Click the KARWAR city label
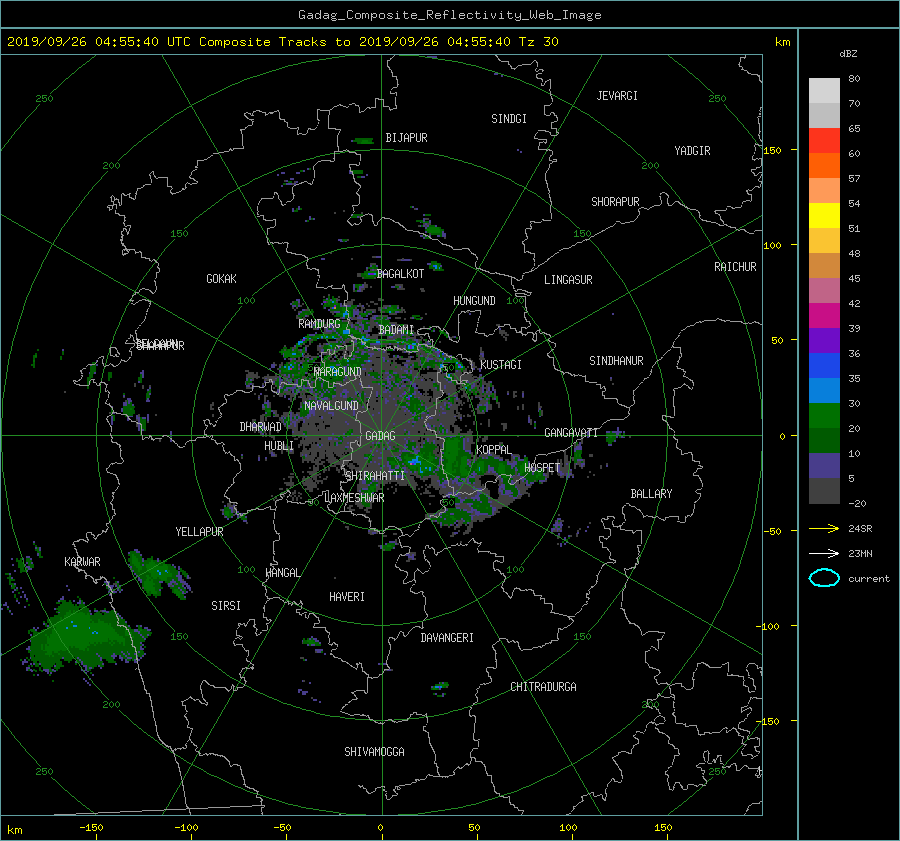This screenshot has width=900, height=841. coord(82,561)
